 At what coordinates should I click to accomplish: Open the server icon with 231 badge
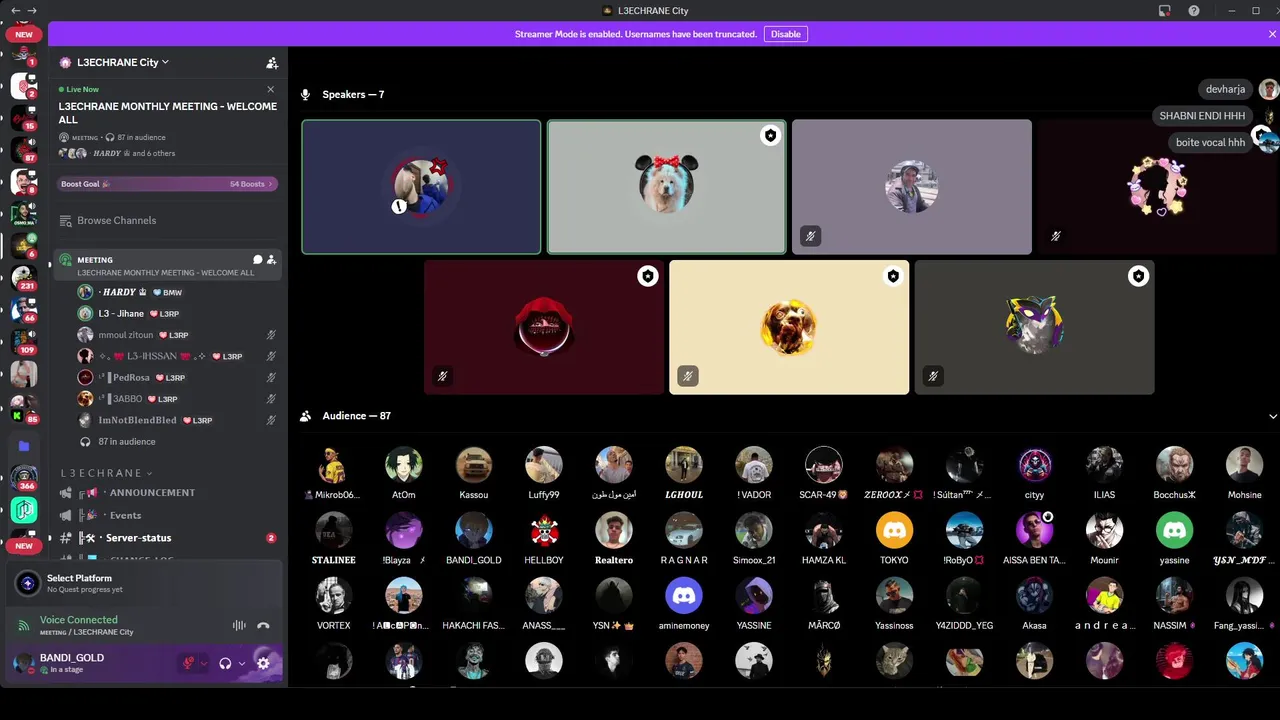pos(24,277)
